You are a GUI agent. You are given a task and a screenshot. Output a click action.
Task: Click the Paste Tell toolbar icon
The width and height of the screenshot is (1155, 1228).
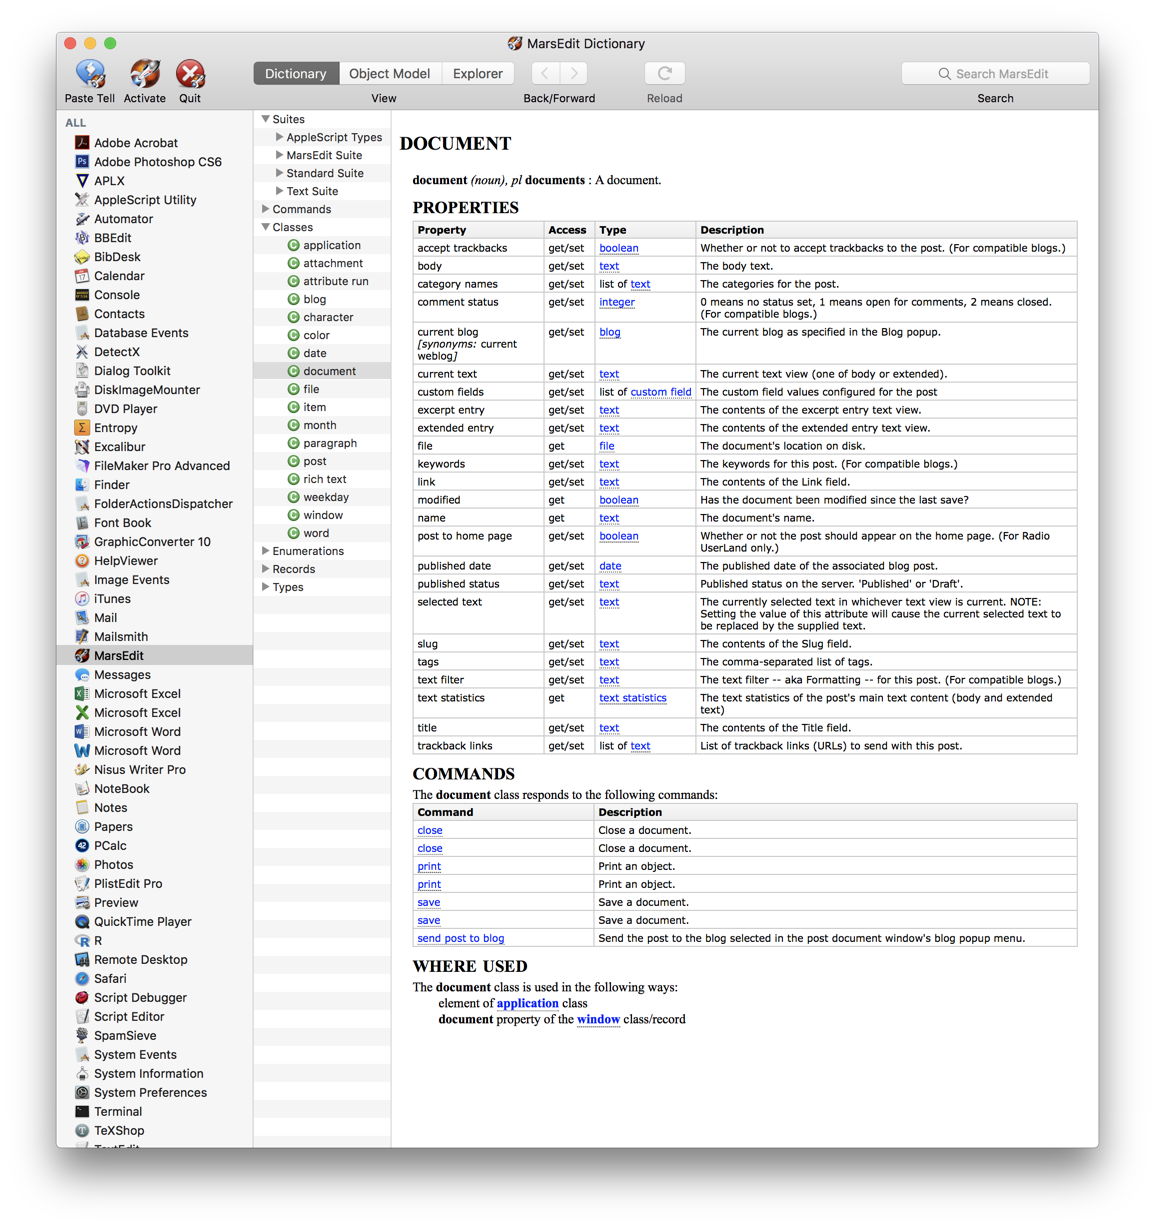(x=89, y=73)
